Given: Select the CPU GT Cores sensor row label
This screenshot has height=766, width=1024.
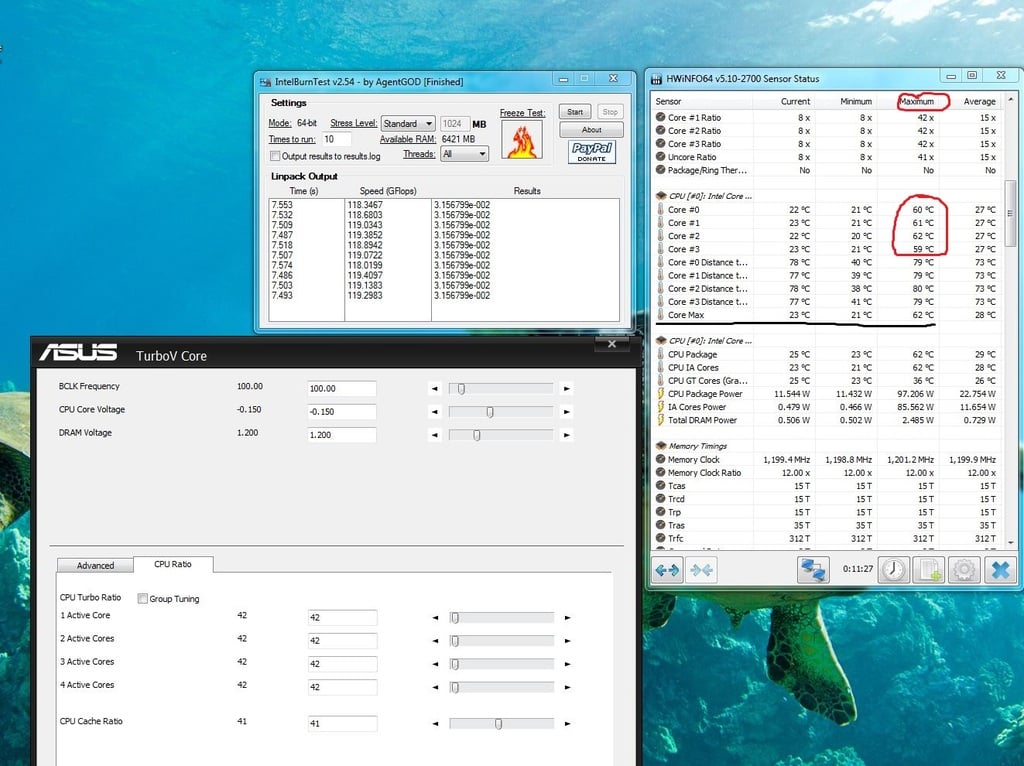Looking at the screenshot, I should [708, 381].
